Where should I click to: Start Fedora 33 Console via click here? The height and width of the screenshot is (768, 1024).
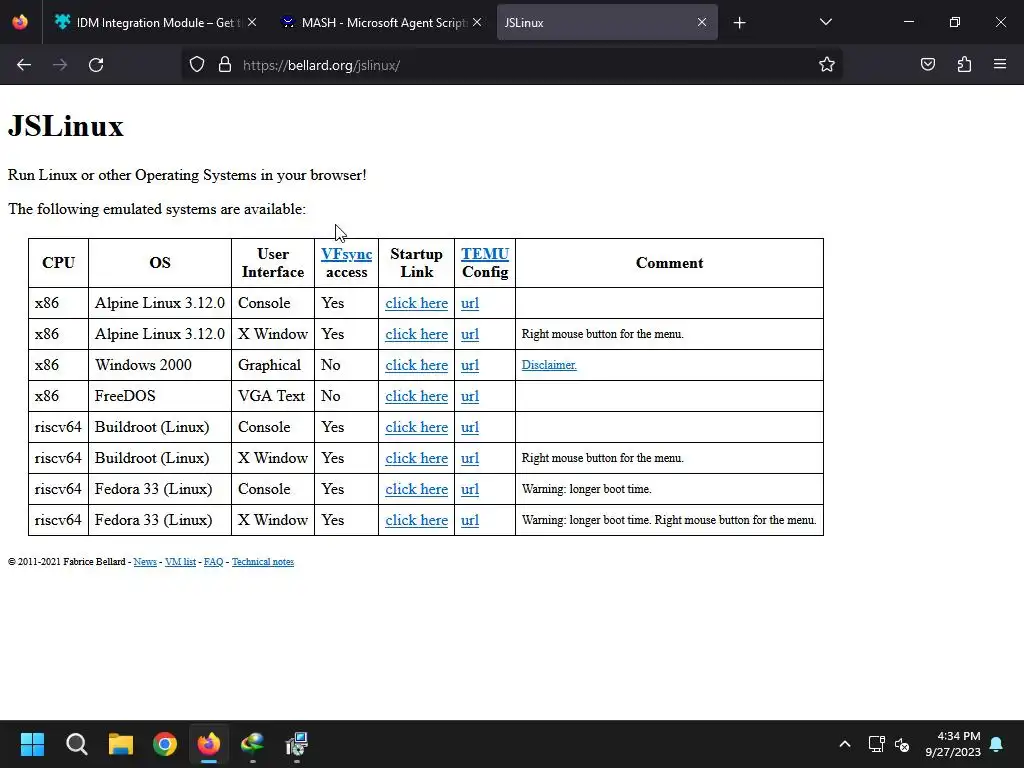coord(417,489)
